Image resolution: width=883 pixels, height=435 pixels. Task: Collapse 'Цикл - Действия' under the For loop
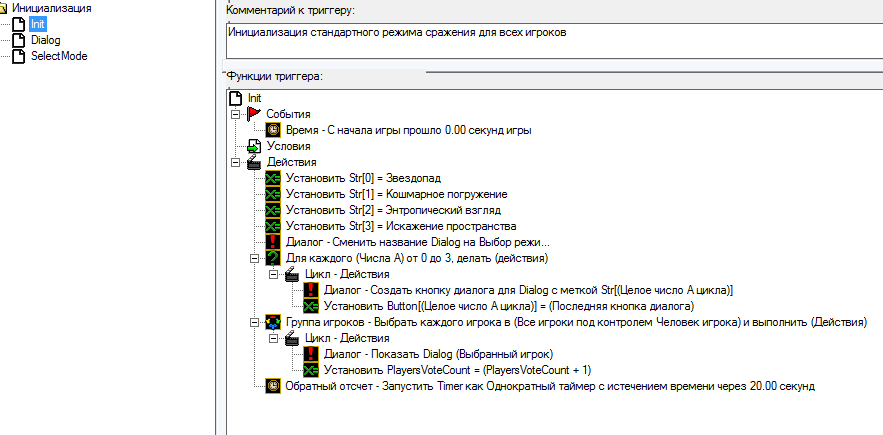click(274, 274)
